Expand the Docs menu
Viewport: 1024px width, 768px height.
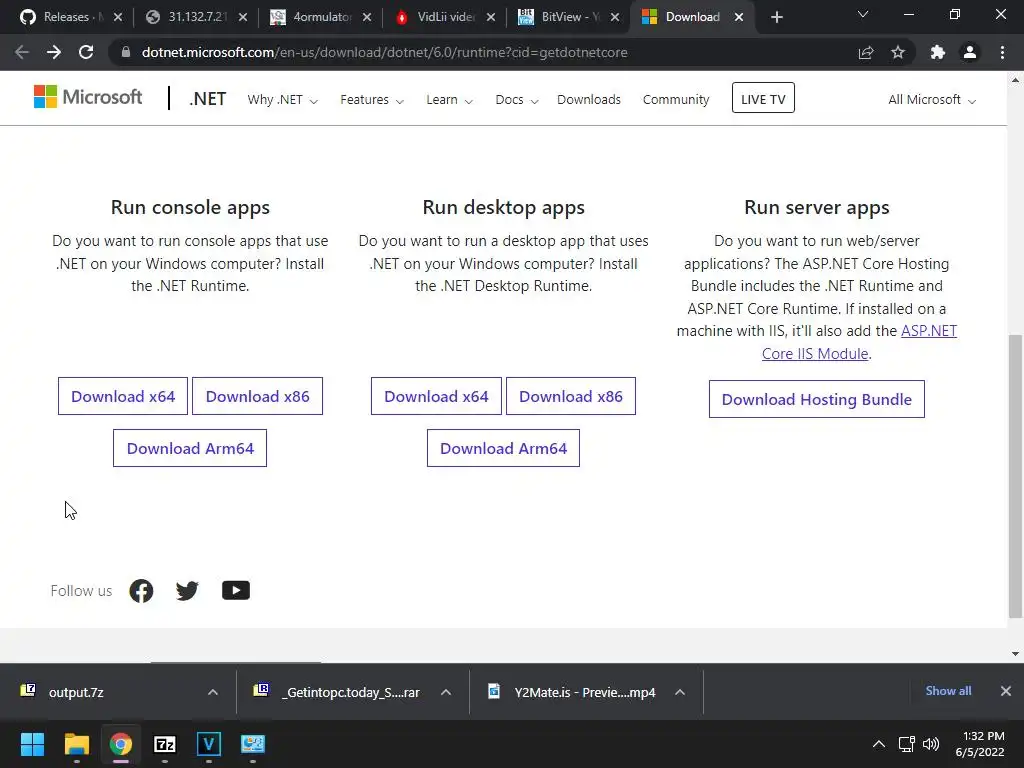pos(517,100)
